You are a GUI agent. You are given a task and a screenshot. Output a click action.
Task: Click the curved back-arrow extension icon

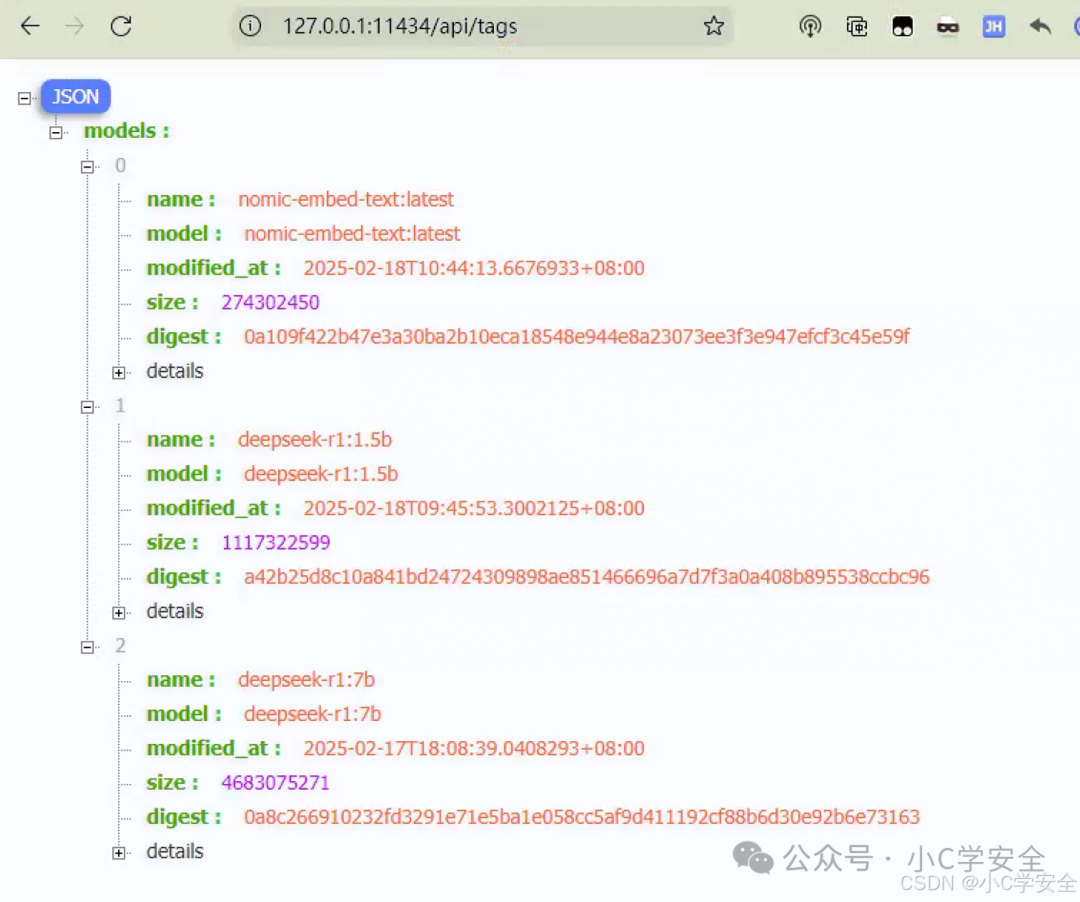(x=1040, y=26)
